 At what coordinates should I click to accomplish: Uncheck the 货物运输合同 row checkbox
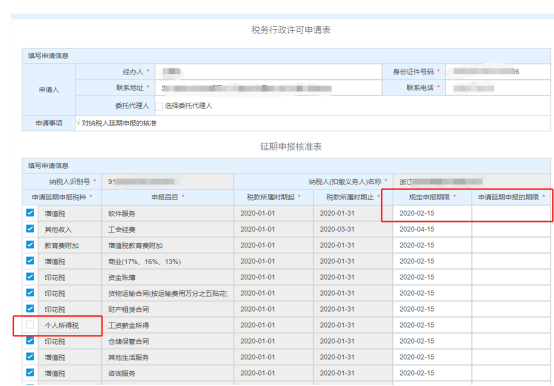coord(30,292)
